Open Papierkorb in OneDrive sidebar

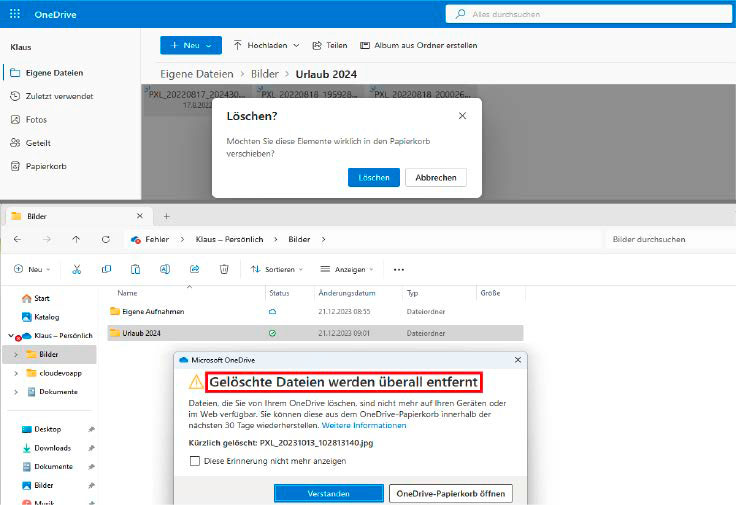(38, 166)
